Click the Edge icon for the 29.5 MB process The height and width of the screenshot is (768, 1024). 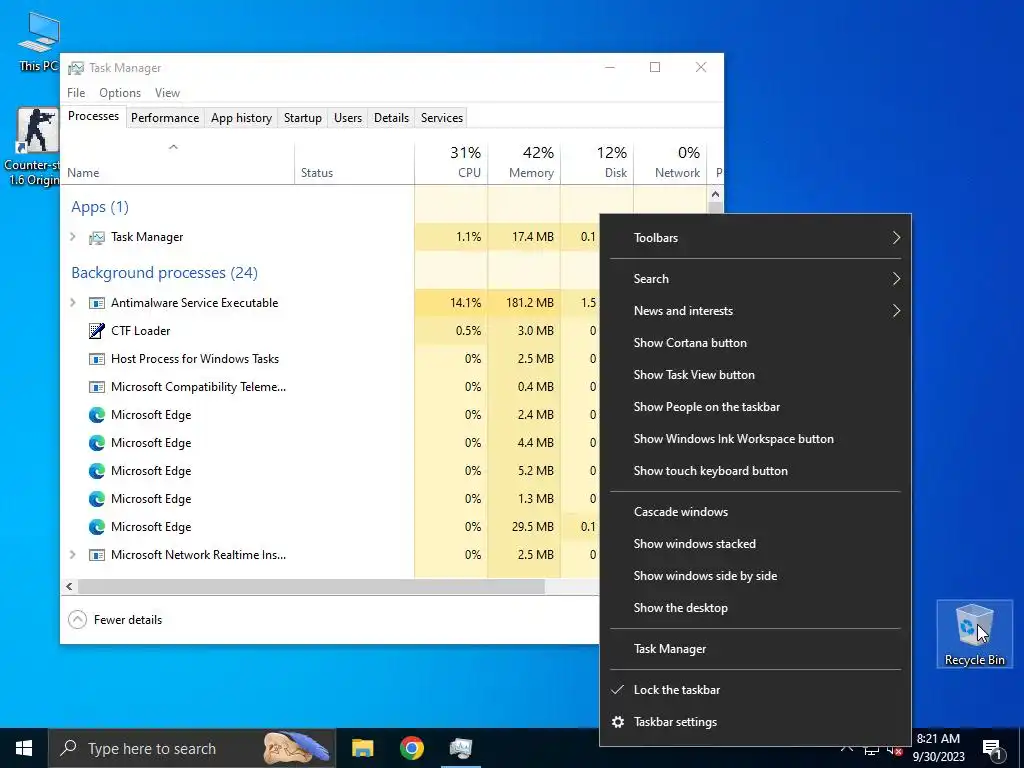point(97,527)
